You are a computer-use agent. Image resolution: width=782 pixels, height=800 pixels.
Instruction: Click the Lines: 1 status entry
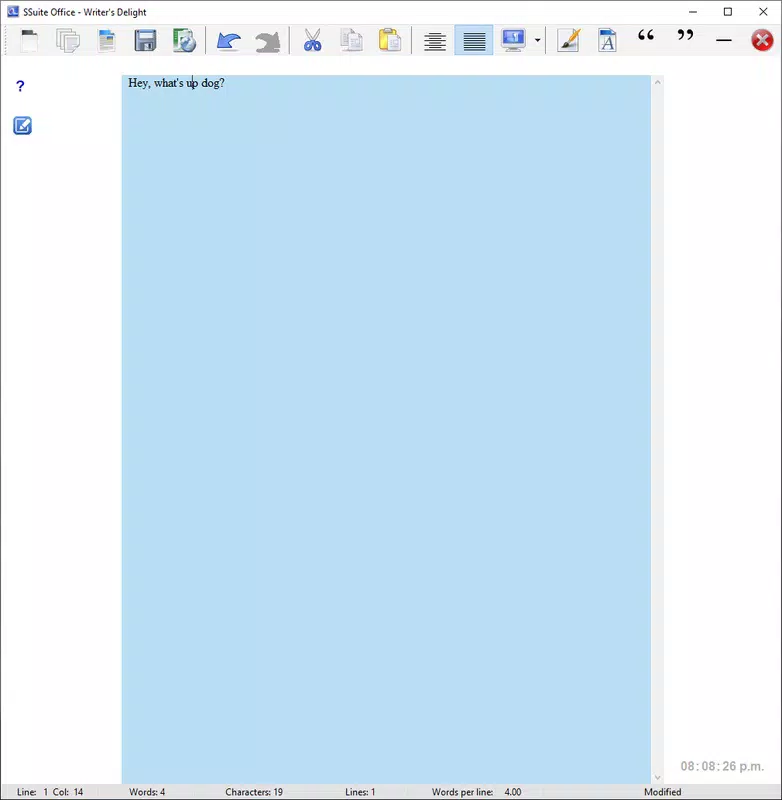coord(360,792)
